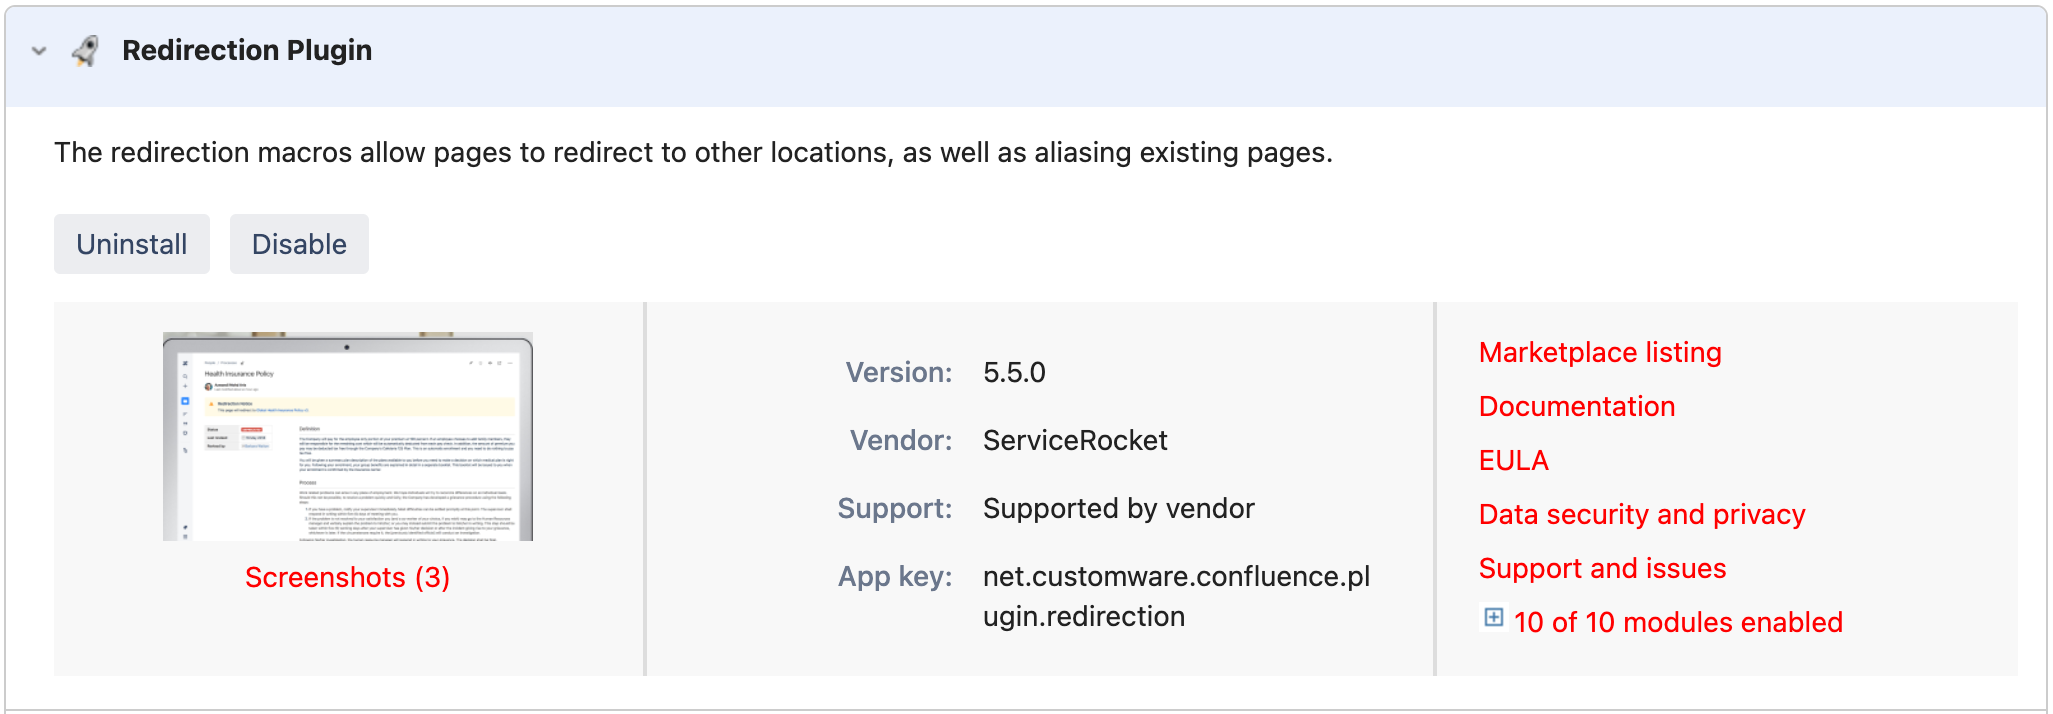Click 10 of 10 modules enabled
2053x714 pixels.
[x=1678, y=623]
